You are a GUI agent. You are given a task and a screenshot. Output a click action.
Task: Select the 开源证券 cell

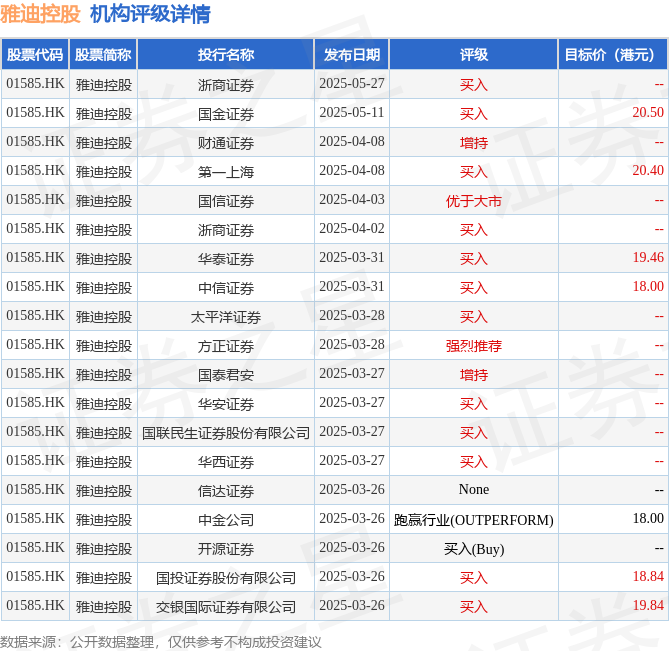coord(226,549)
